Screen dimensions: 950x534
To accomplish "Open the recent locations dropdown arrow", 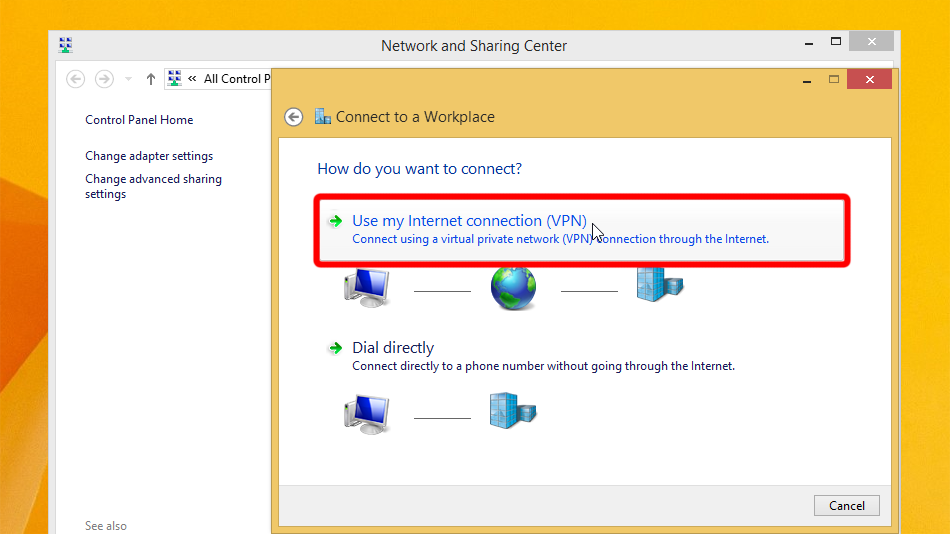I will pyautogui.click(x=128, y=79).
